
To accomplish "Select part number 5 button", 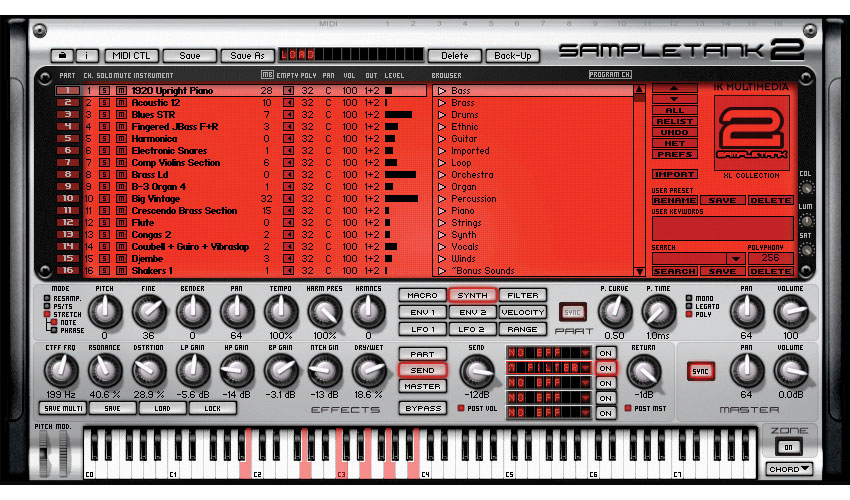I will pos(68,138).
